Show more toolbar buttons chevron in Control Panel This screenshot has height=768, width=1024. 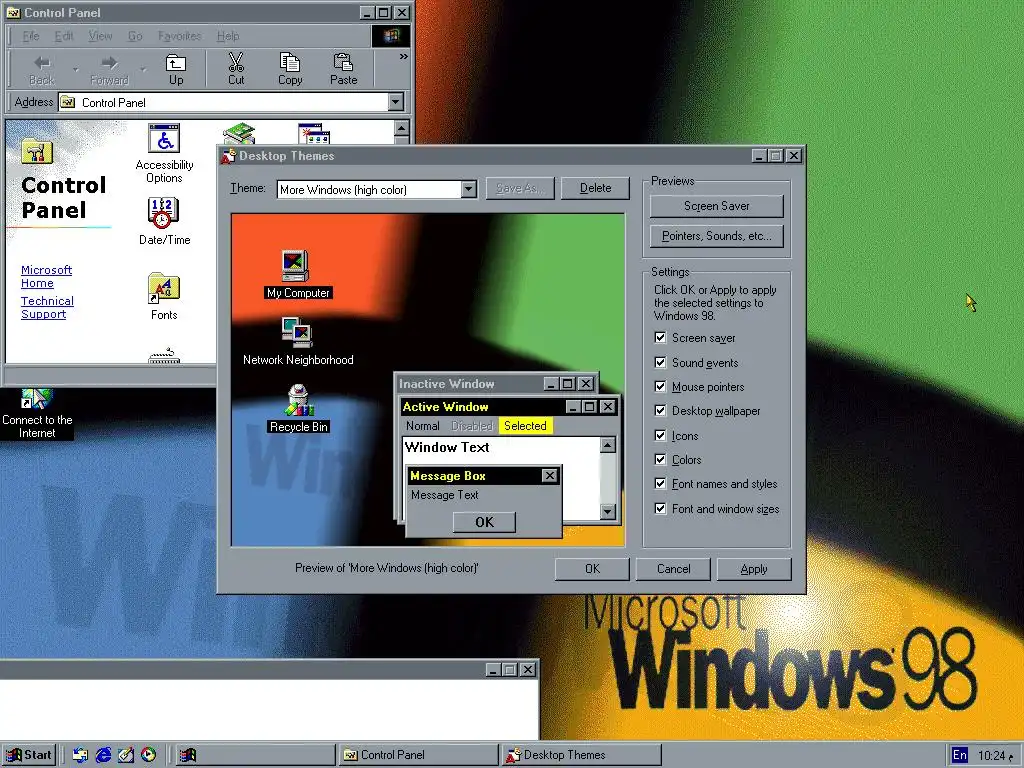pyautogui.click(x=404, y=57)
